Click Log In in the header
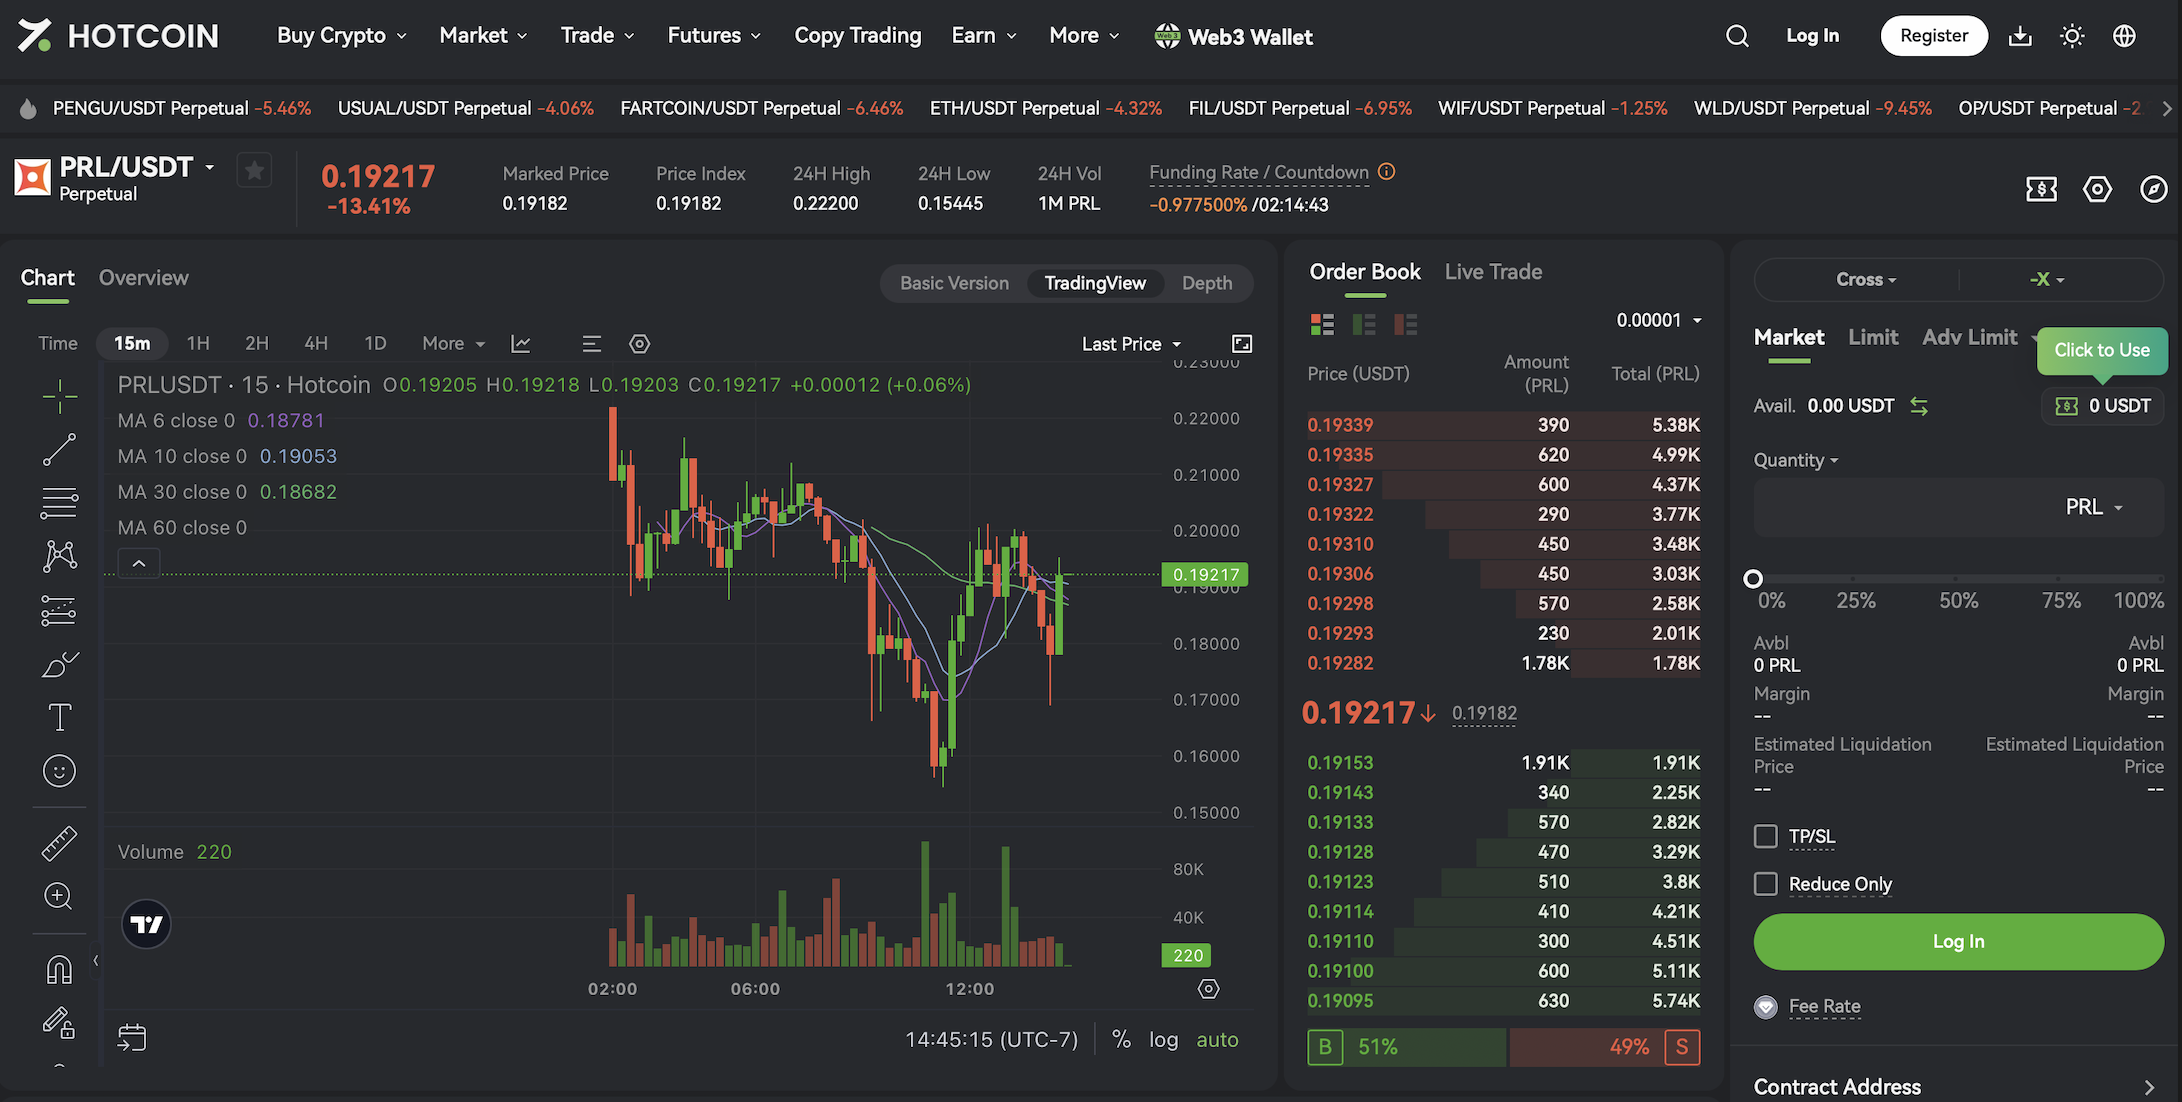 [1812, 36]
